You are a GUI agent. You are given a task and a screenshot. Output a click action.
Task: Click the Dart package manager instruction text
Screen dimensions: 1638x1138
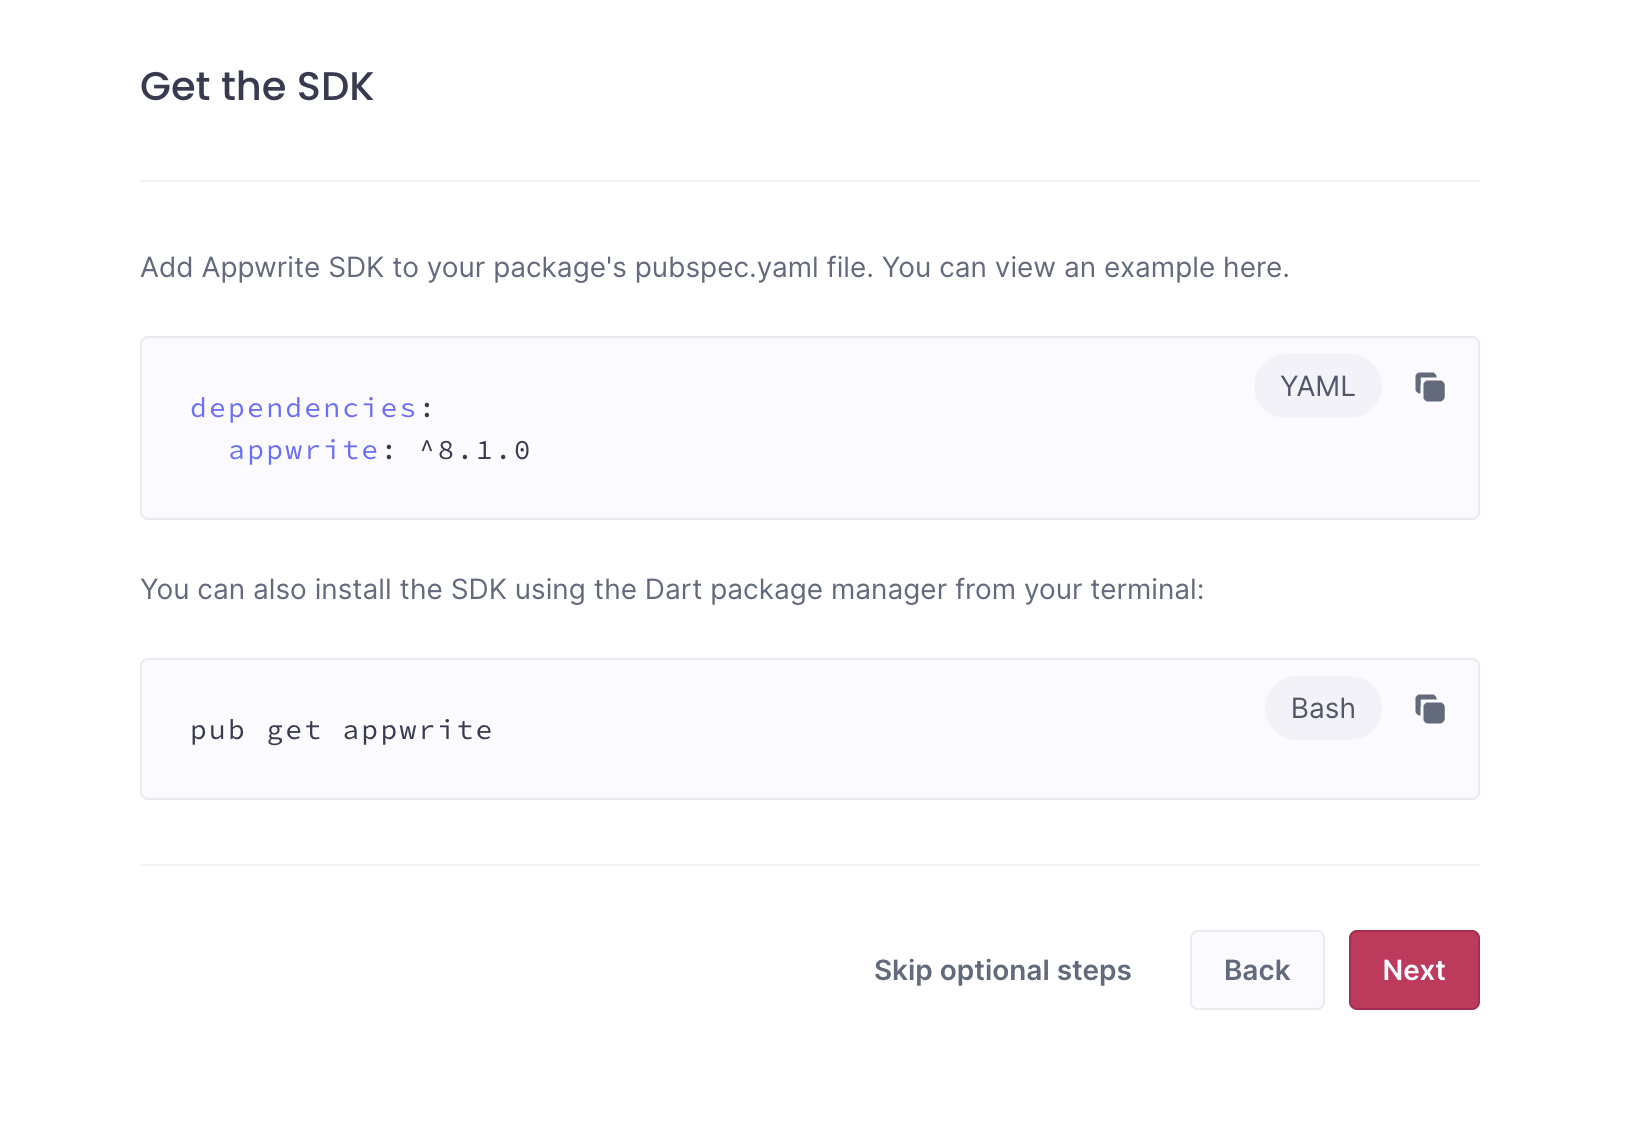click(672, 590)
